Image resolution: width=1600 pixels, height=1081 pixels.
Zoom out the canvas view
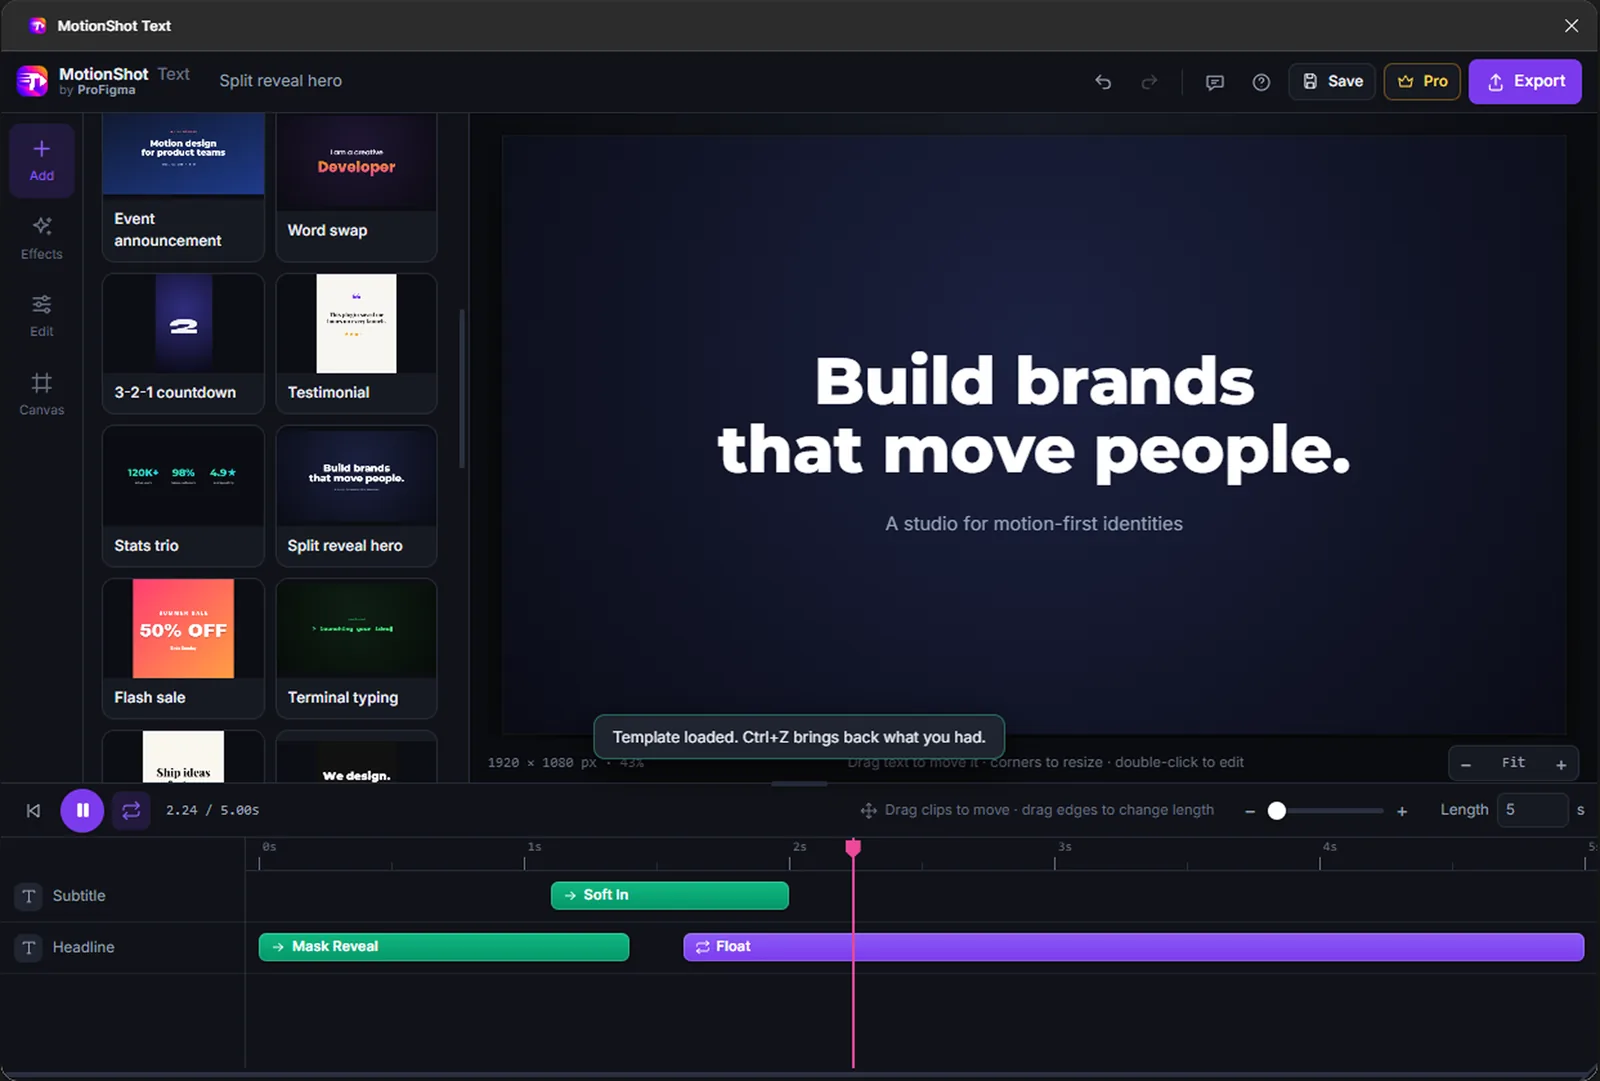1466,764
